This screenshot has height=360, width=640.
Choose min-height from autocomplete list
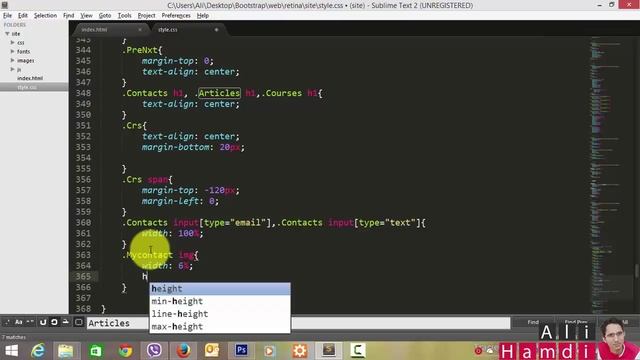pyautogui.click(x=220, y=301)
